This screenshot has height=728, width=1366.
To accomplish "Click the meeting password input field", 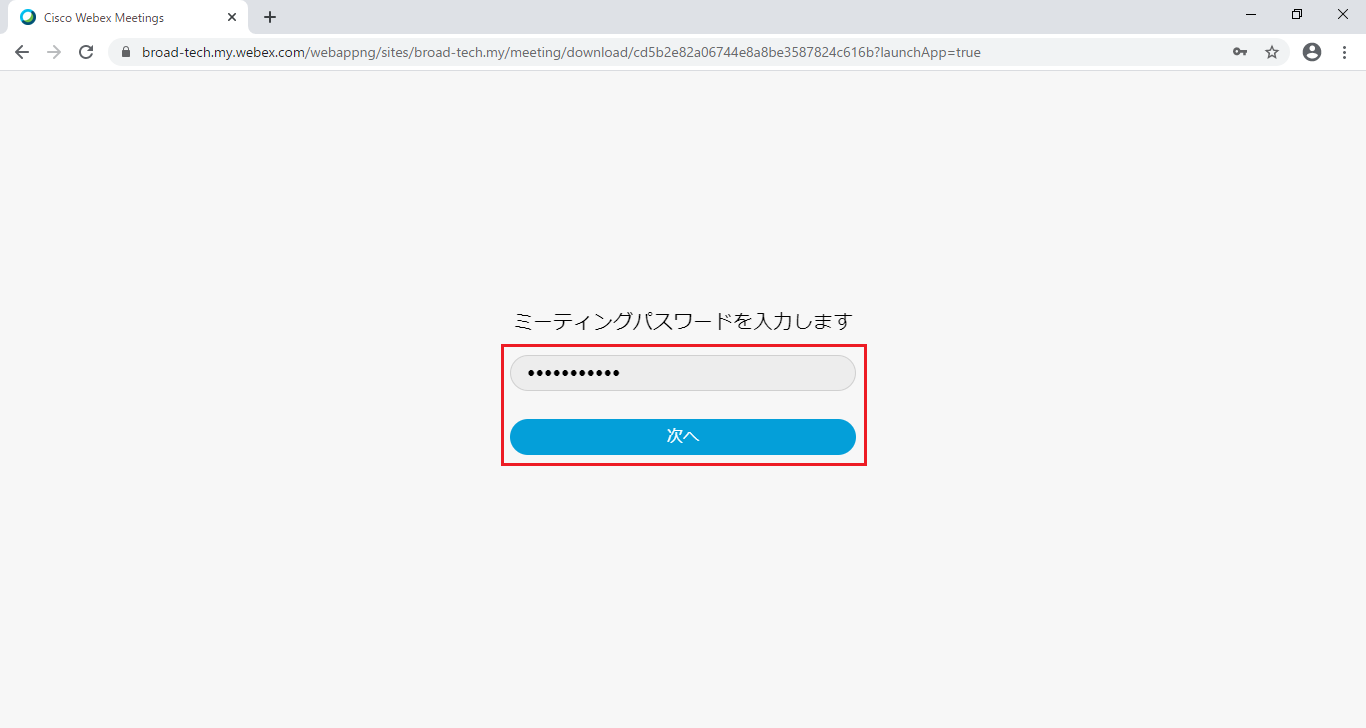I will coord(683,373).
